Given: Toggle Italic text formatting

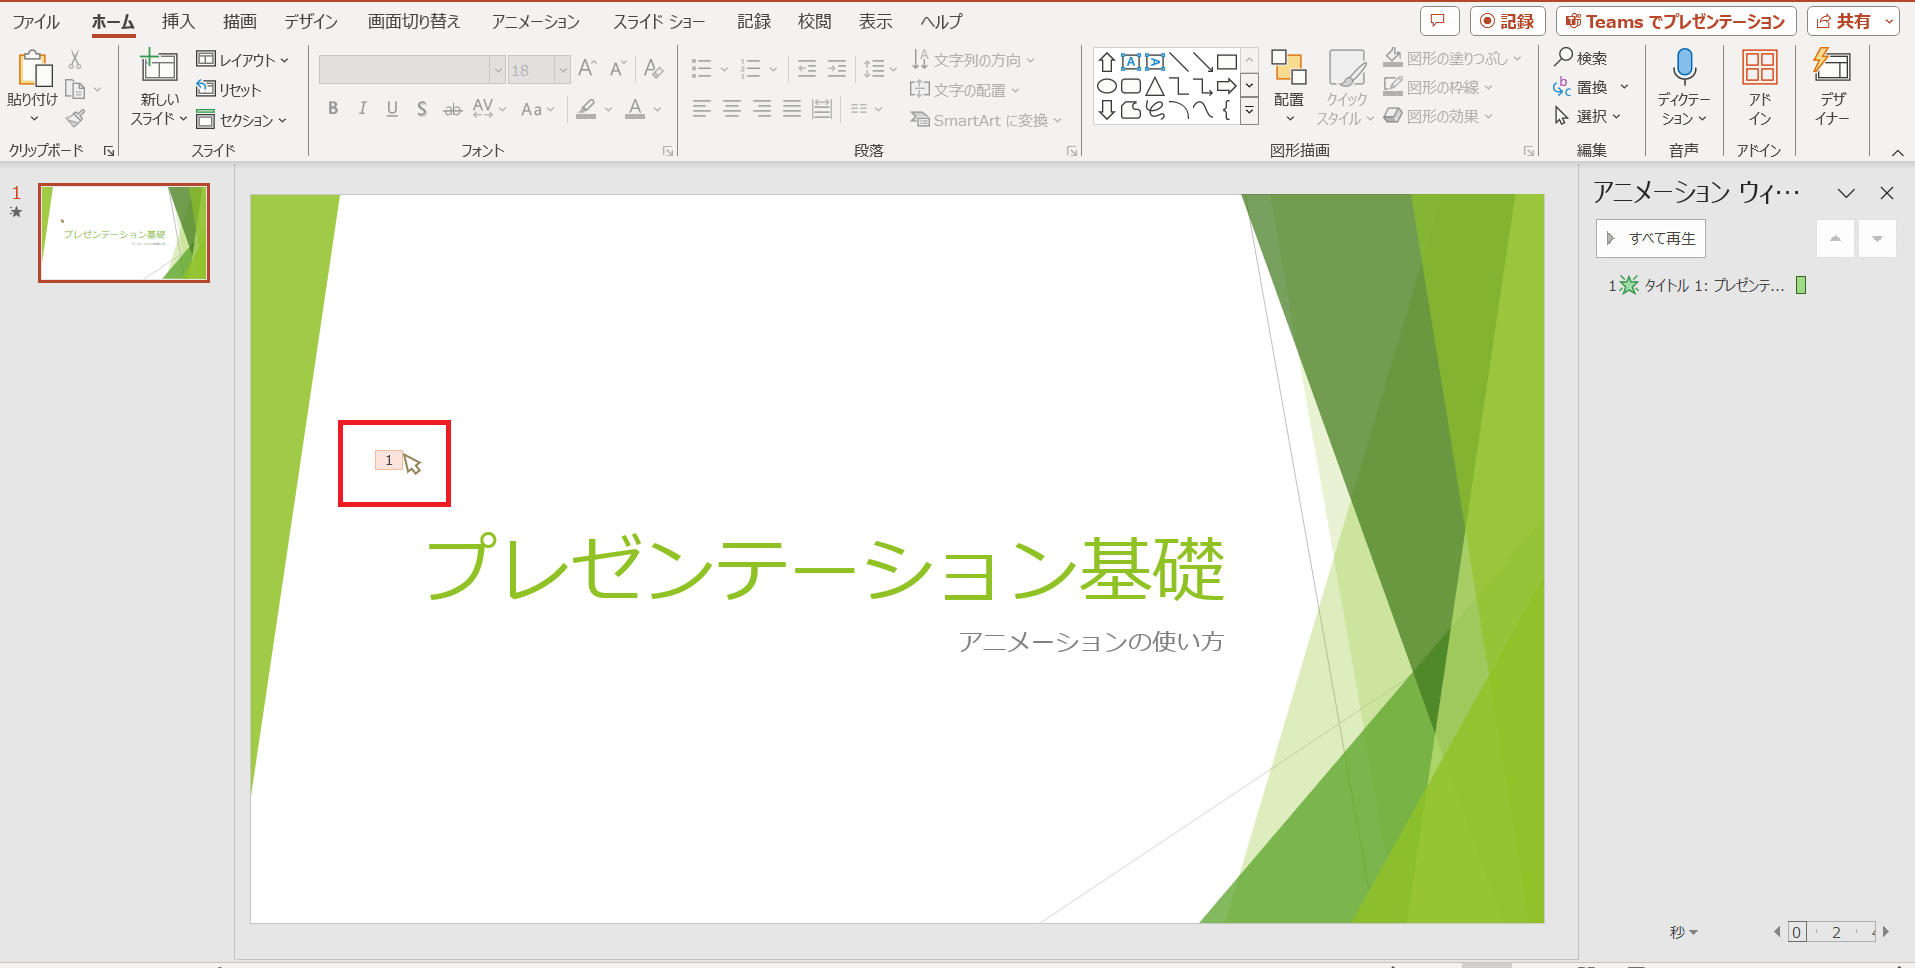Looking at the screenshot, I should (362, 109).
